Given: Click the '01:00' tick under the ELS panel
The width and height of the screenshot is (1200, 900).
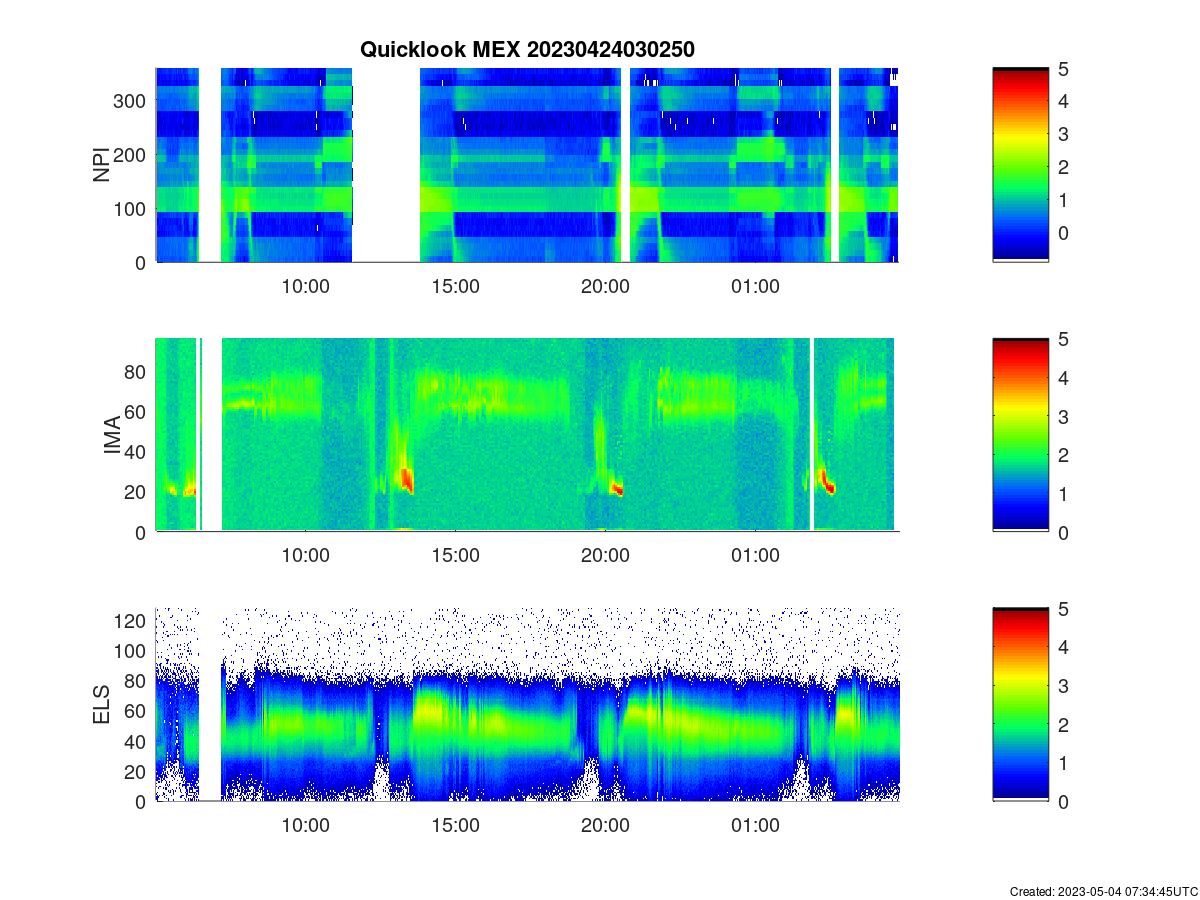Looking at the screenshot, I should 755,825.
